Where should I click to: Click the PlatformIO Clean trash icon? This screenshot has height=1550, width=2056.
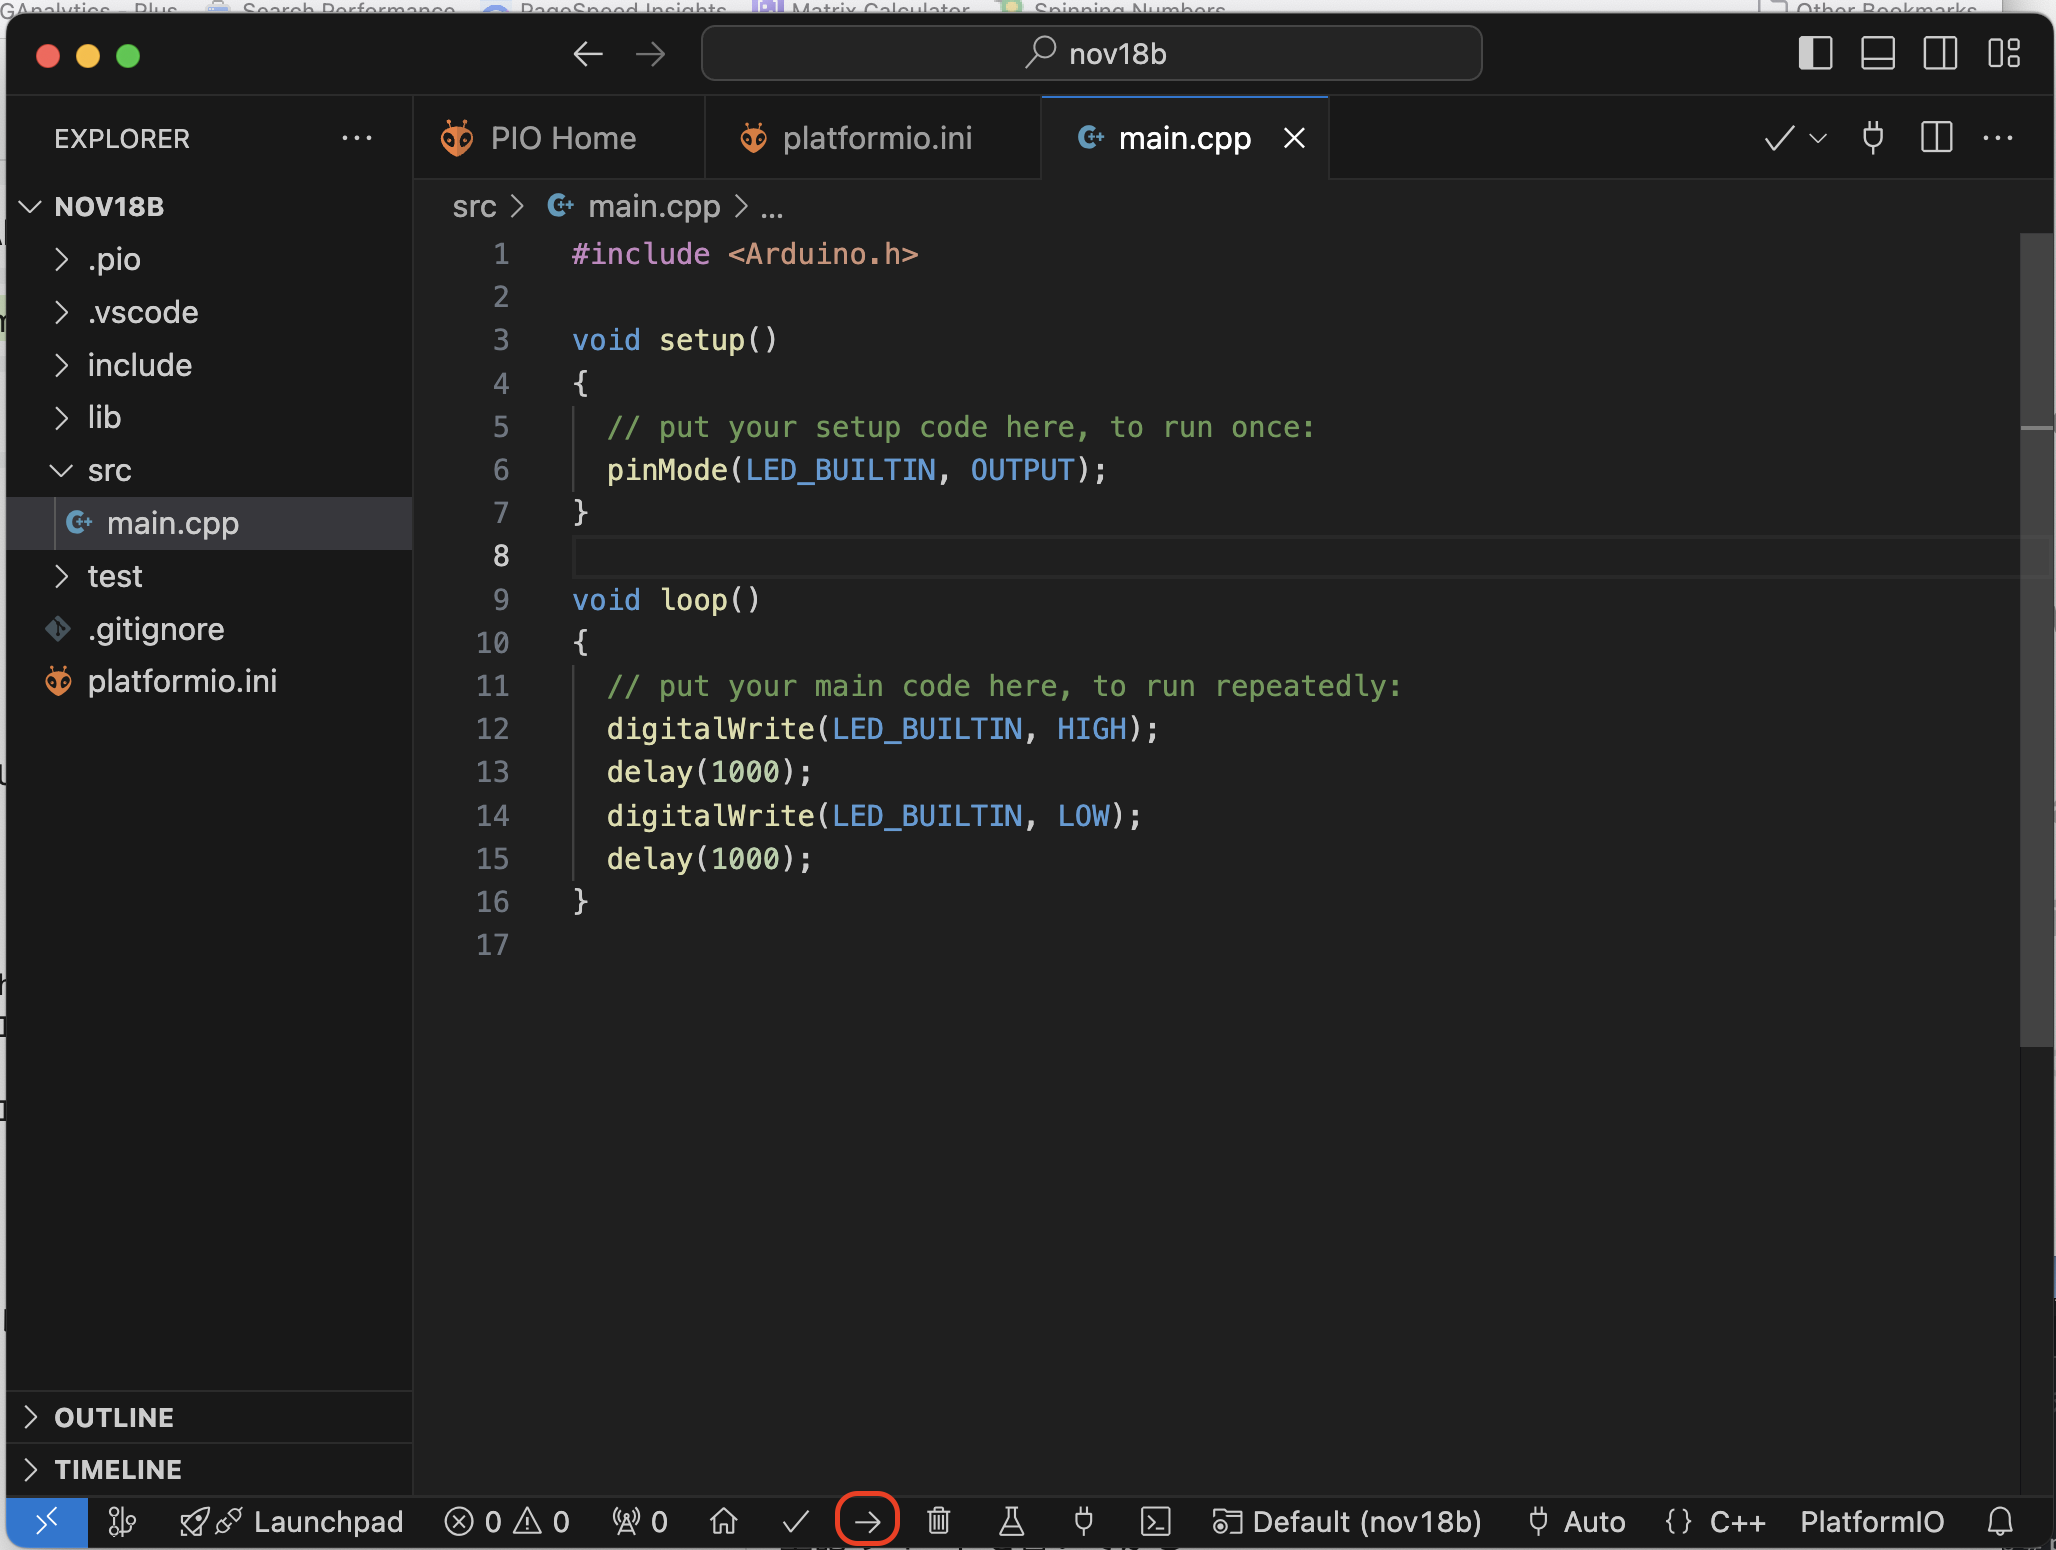coord(938,1521)
